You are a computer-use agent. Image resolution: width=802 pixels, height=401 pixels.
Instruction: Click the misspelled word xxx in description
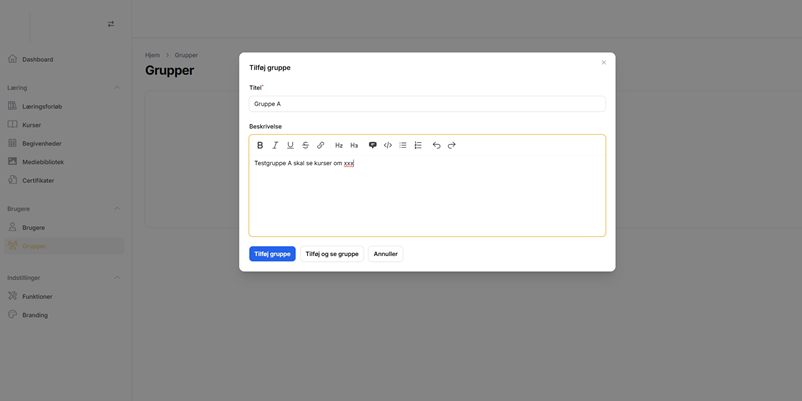349,163
